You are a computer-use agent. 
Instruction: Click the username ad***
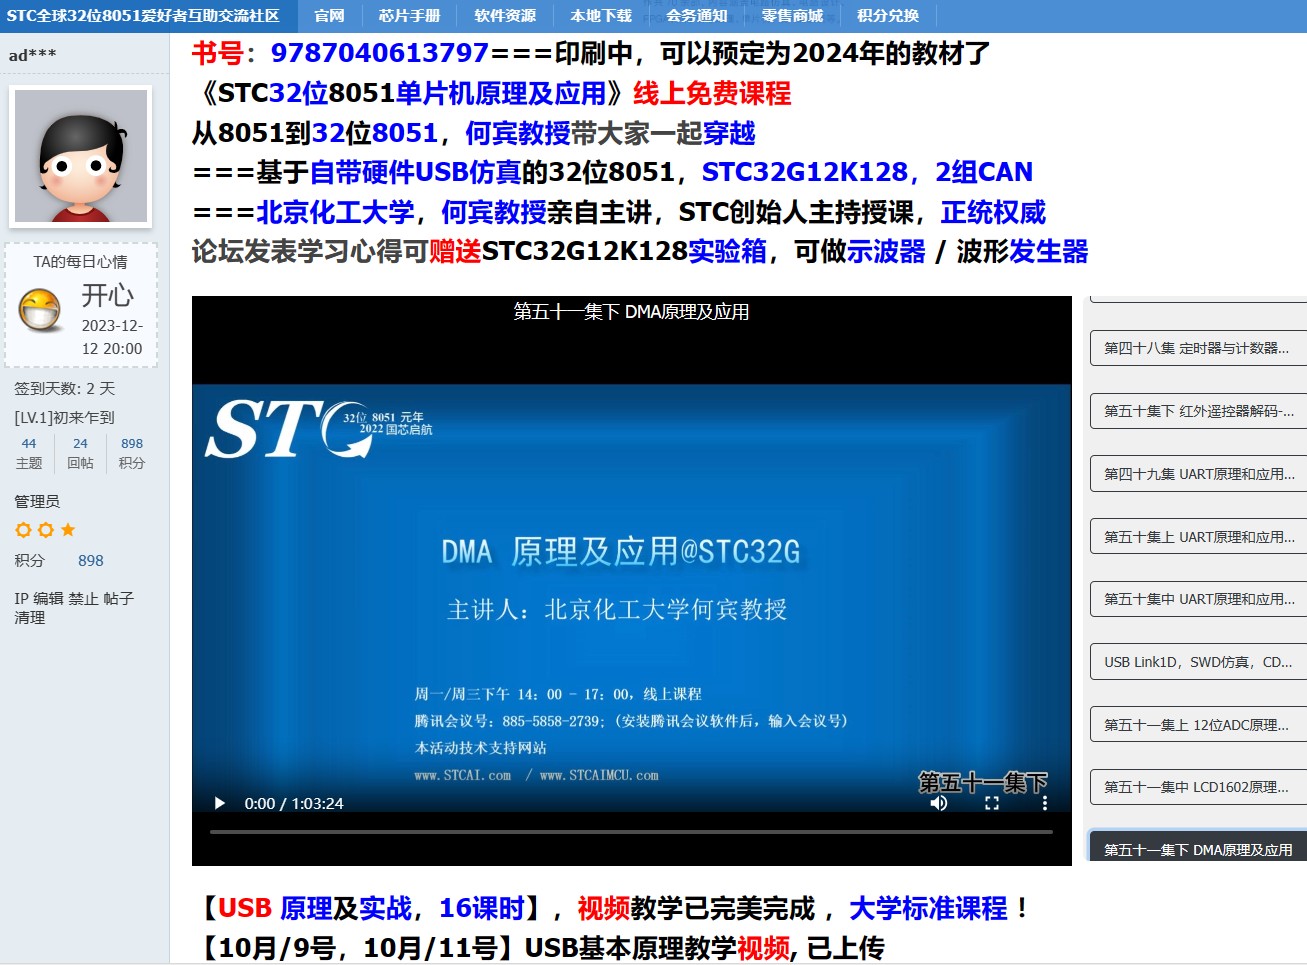[x=32, y=55]
